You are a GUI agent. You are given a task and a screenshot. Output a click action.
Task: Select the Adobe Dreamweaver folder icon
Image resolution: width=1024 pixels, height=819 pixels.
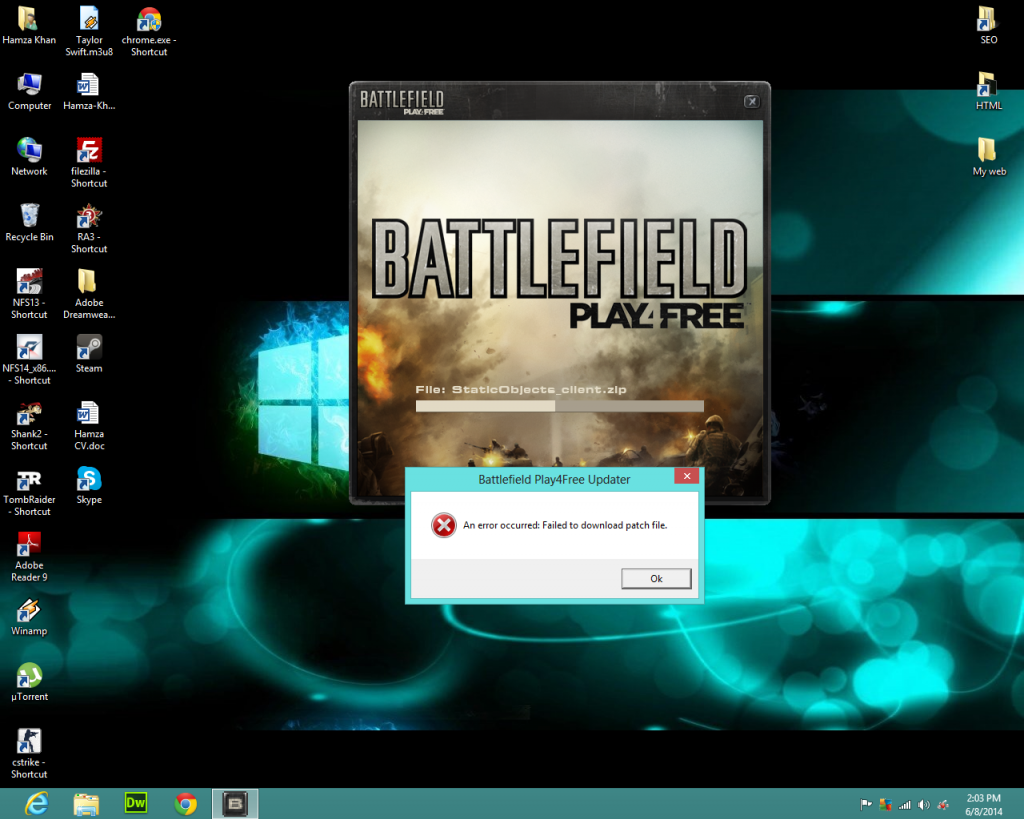pyautogui.click(x=89, y=294)
